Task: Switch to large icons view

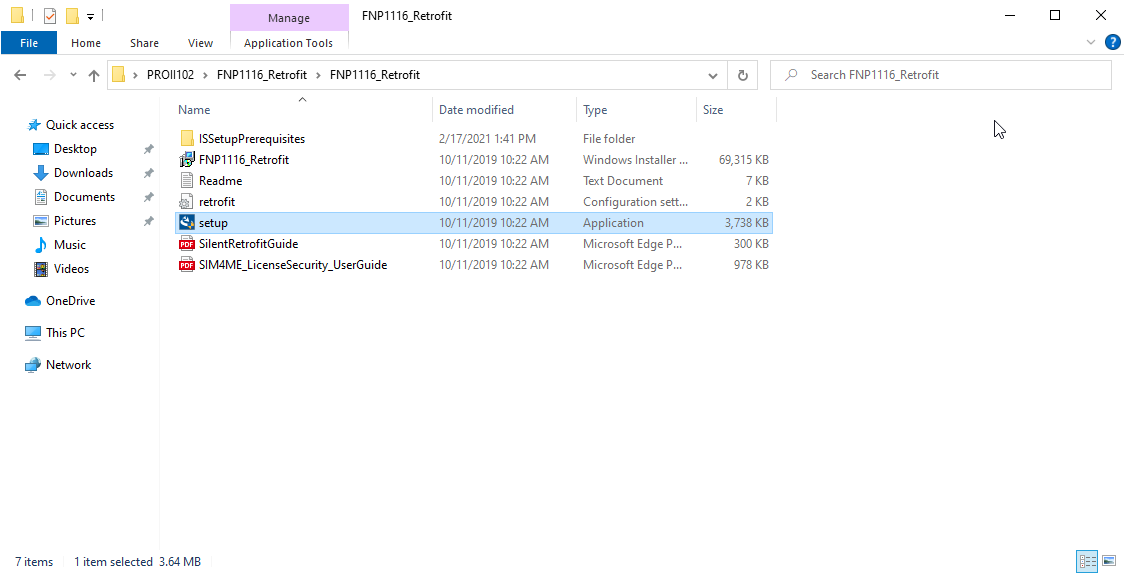Action: pyautogui.click(x=1108, y=561)
